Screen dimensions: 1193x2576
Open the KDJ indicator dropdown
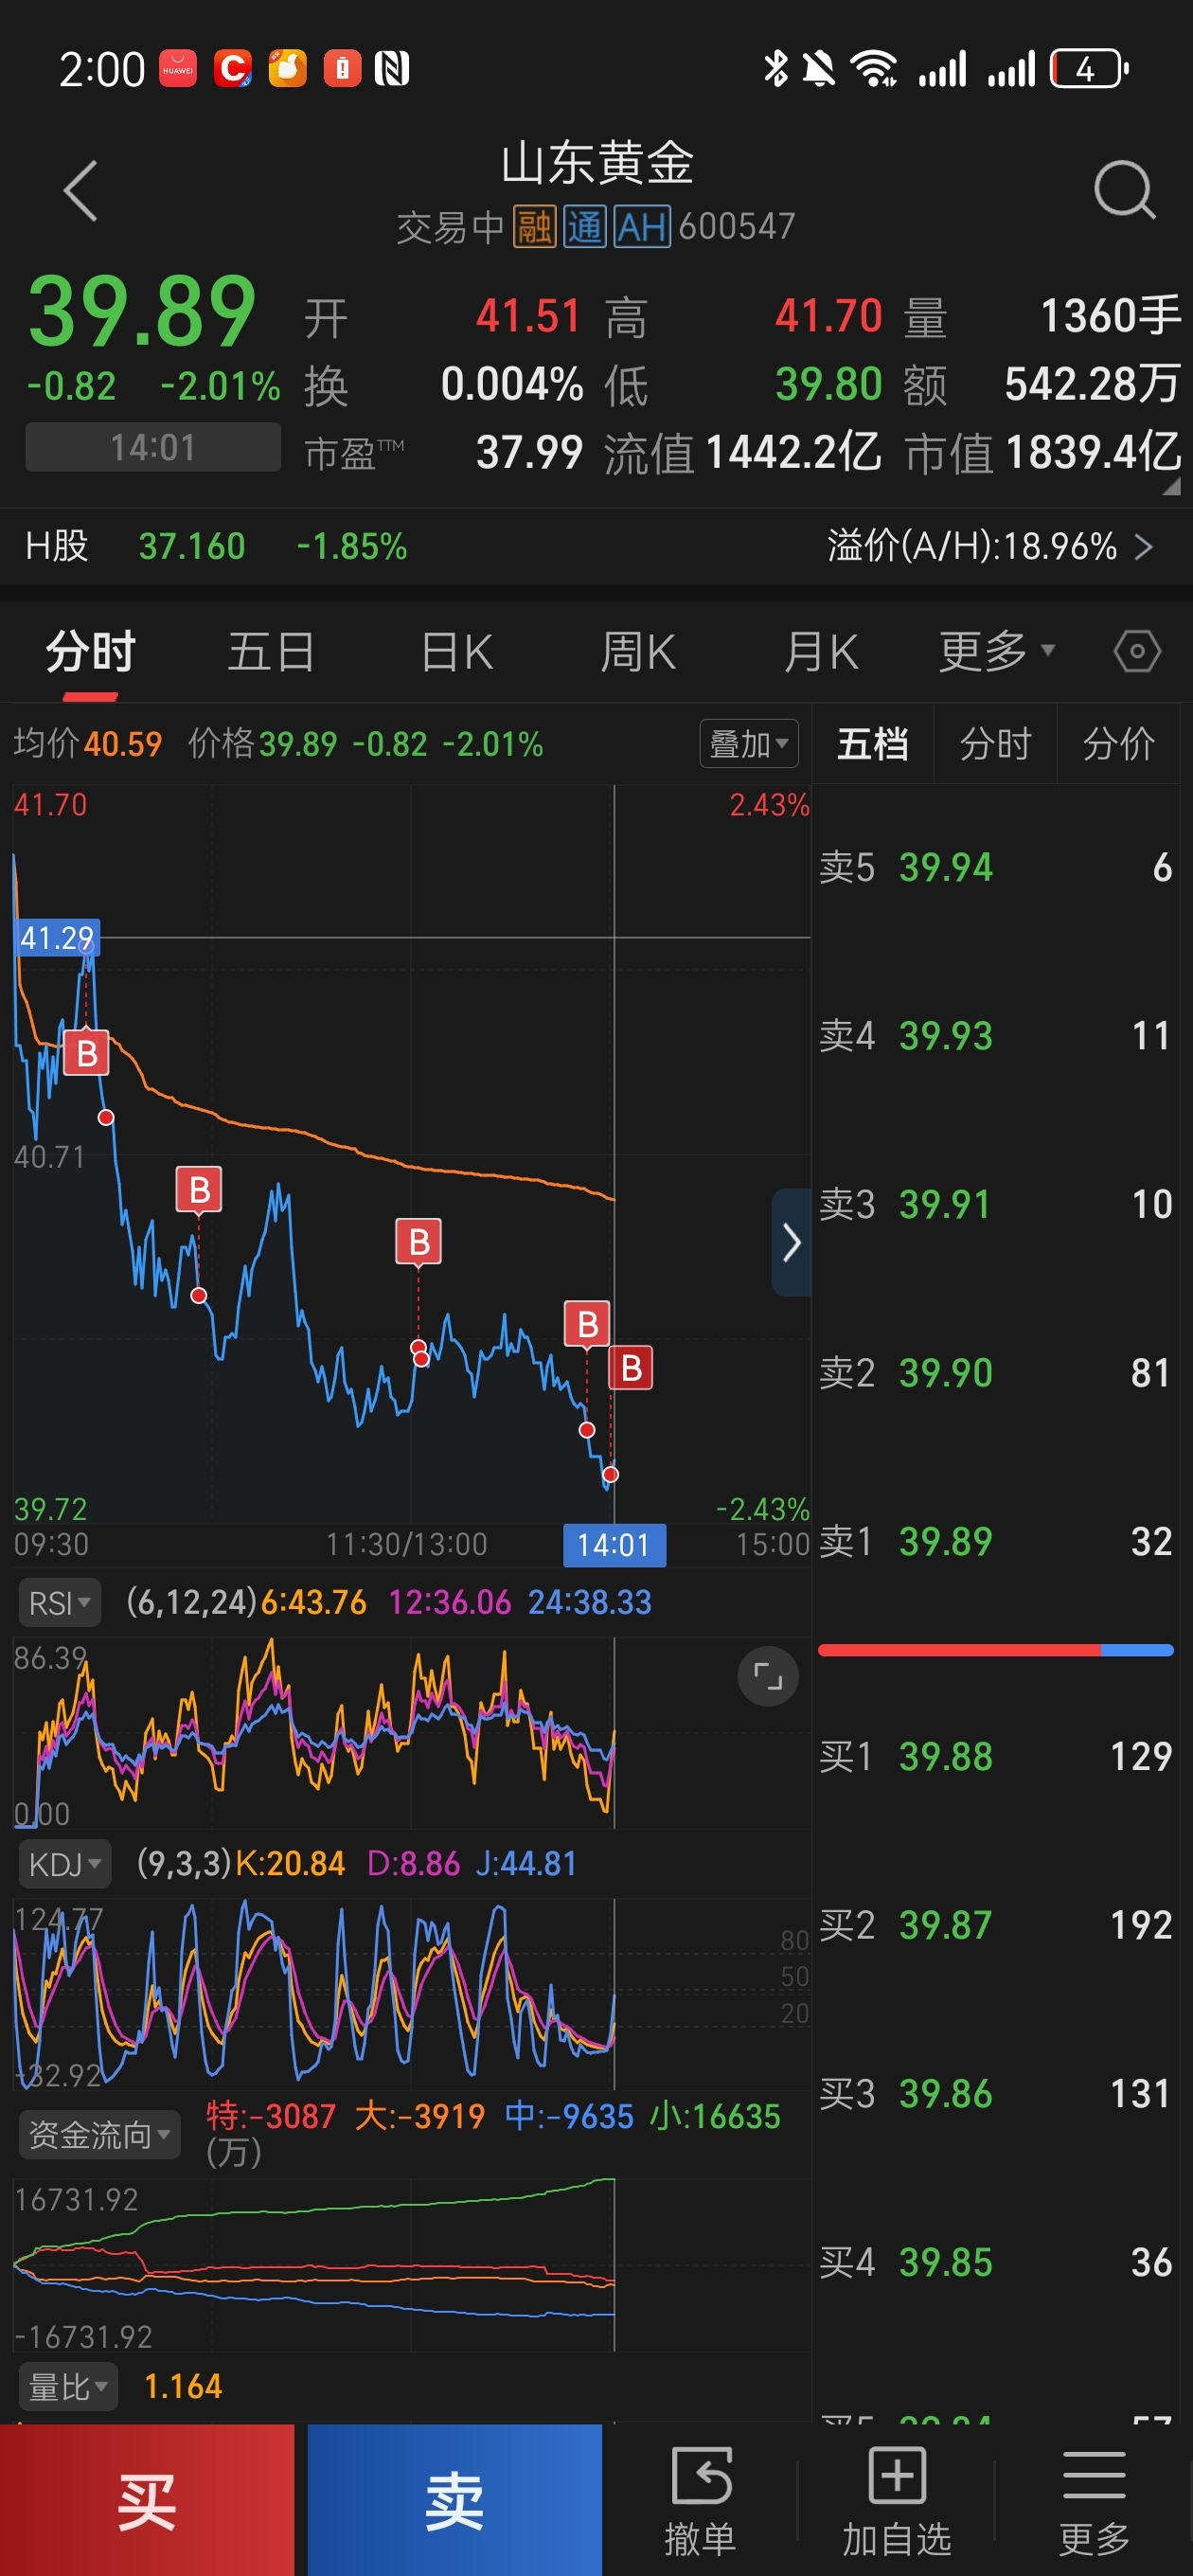click(64, 1864)
